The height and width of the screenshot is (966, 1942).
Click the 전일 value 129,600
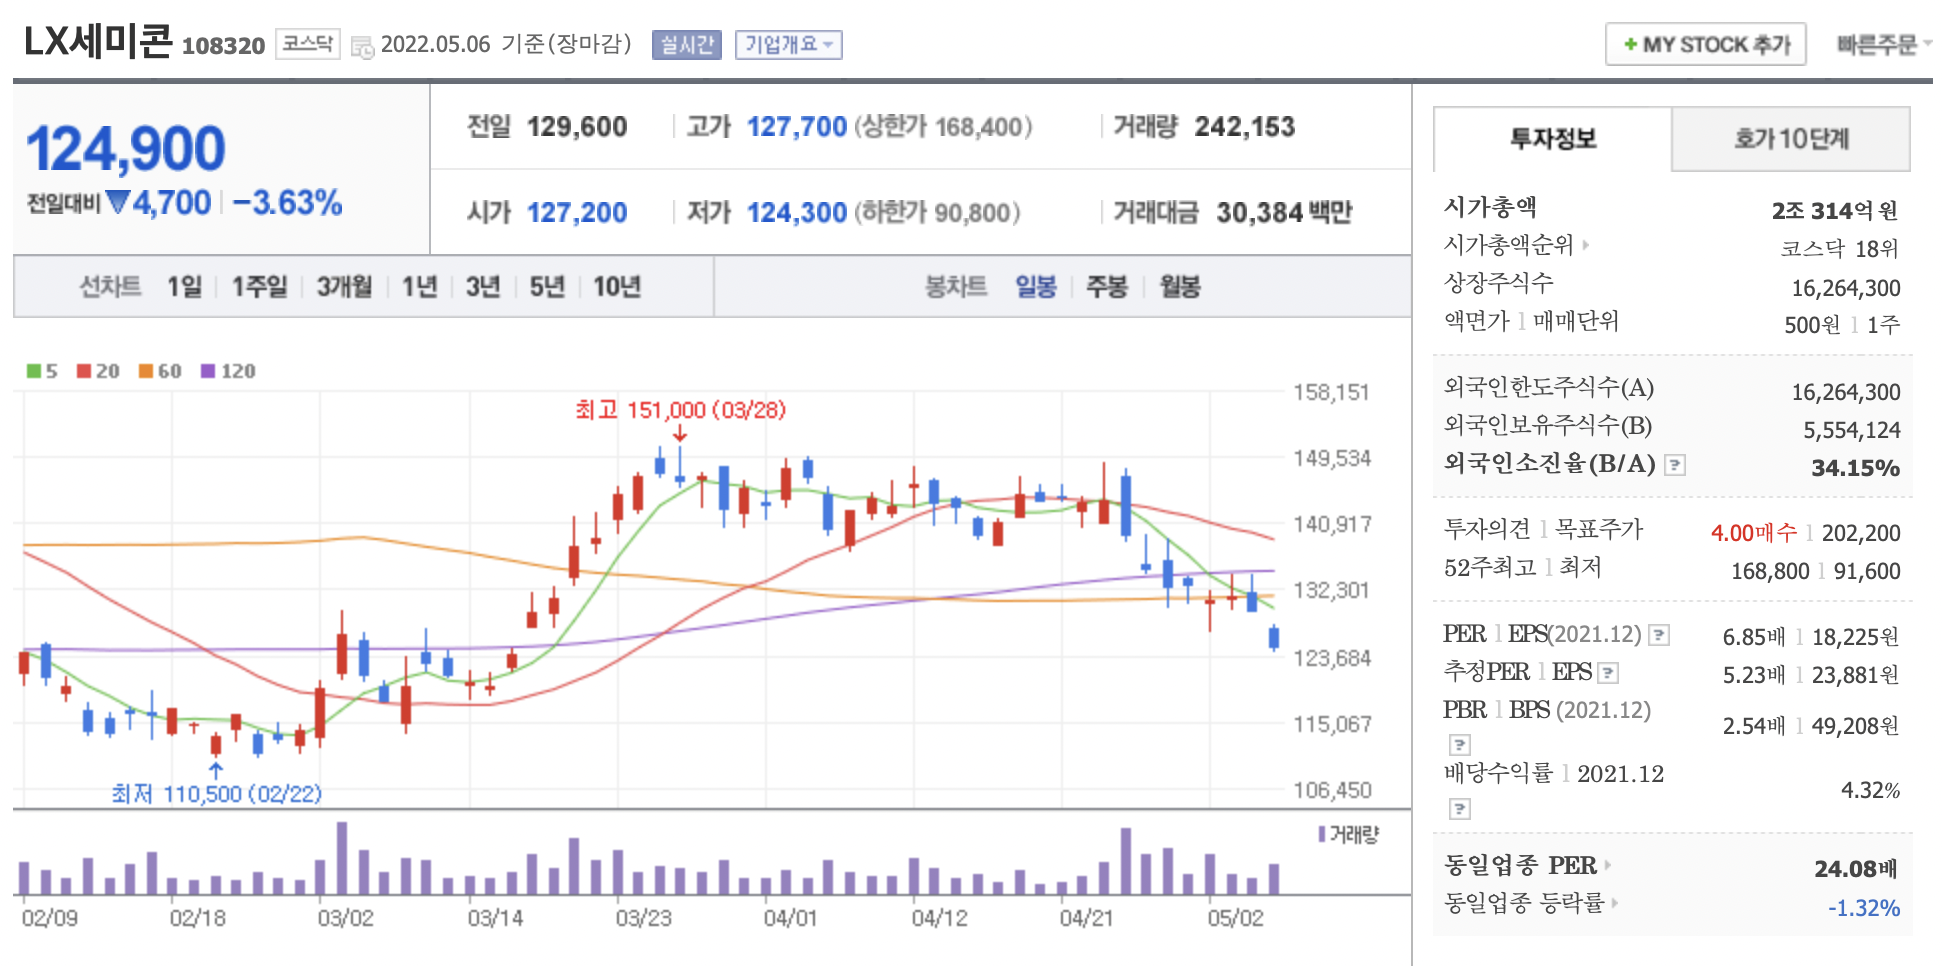(577, 127)
